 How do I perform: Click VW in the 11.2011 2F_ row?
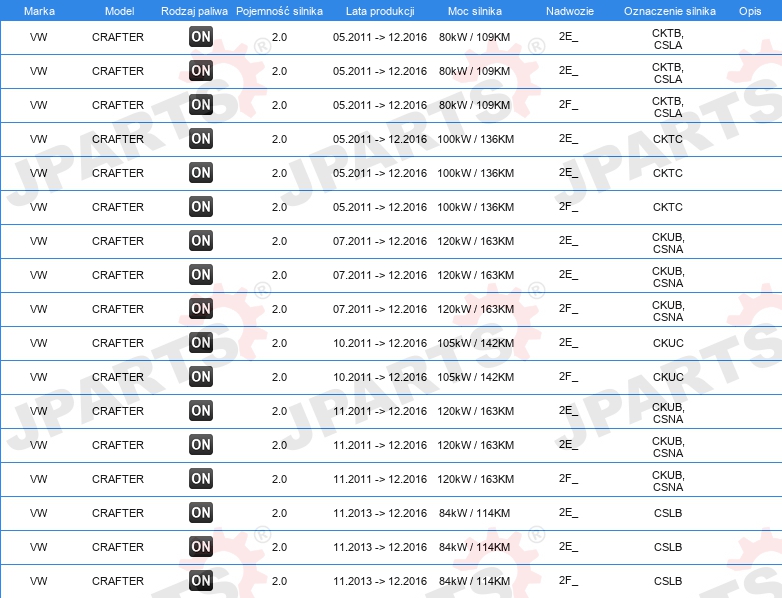[x=38, y=479]
